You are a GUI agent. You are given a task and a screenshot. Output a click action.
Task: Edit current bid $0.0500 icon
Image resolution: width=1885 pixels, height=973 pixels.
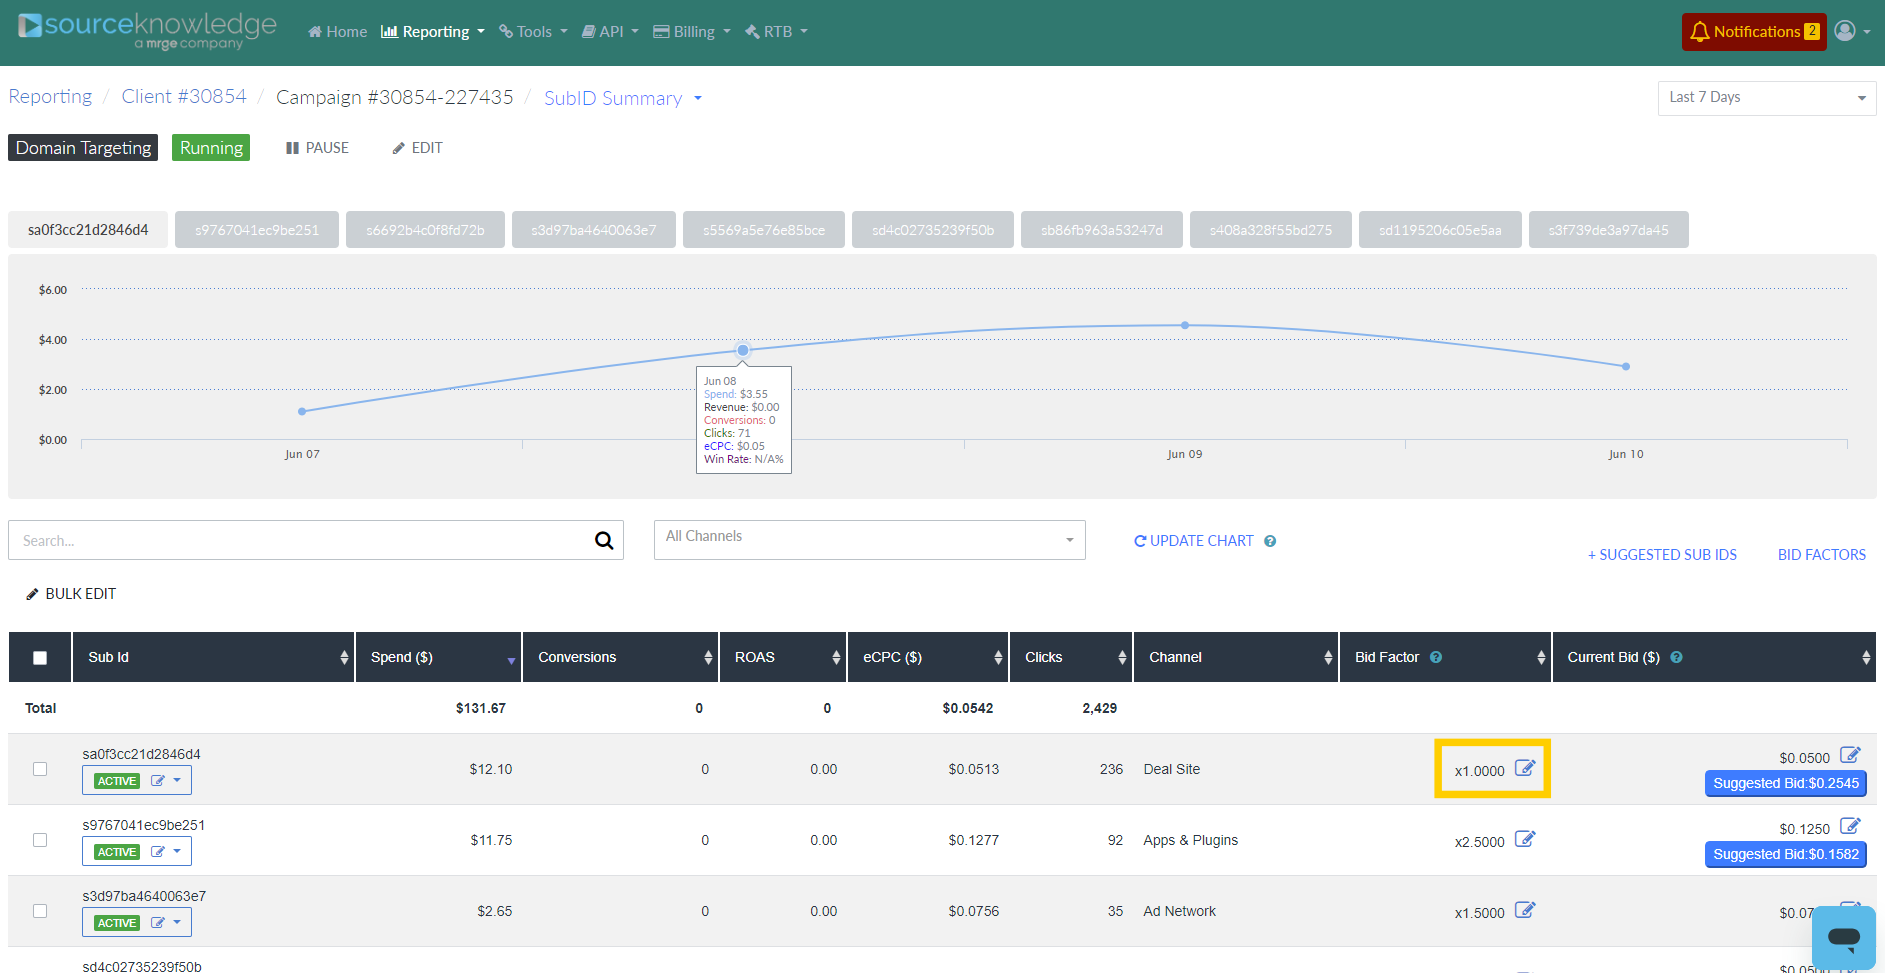click(1850, 755)
